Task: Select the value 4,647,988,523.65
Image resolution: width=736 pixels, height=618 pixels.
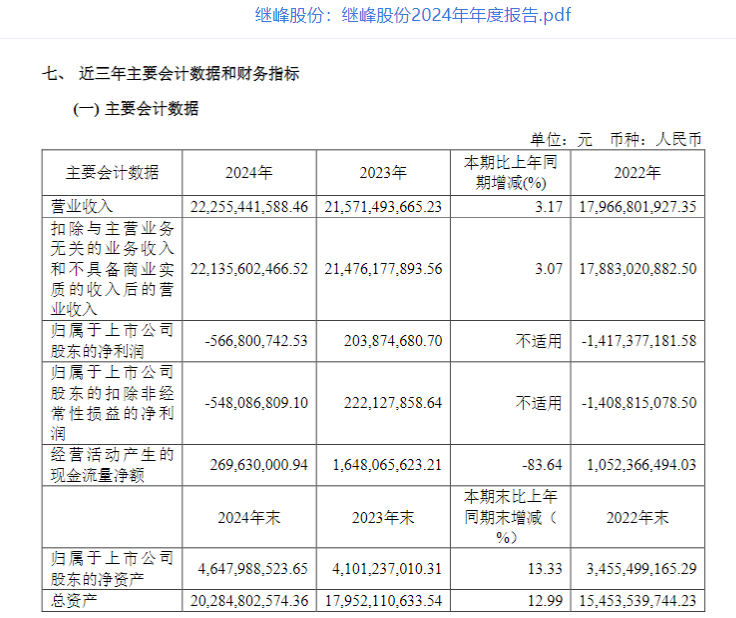Action: [253, 569]
